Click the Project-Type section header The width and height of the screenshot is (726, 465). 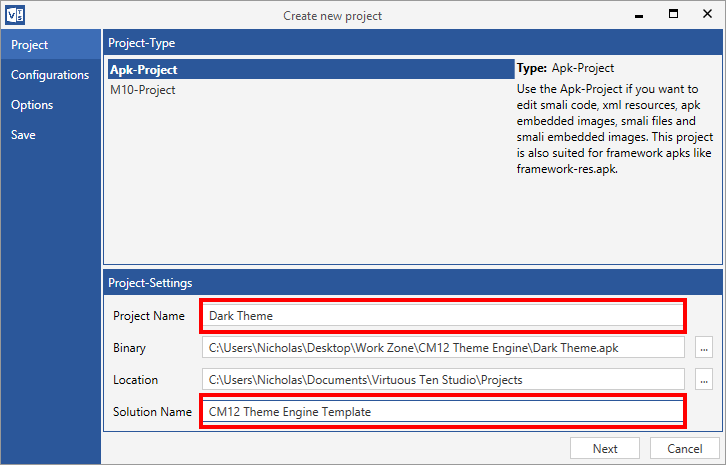point(413,43)
